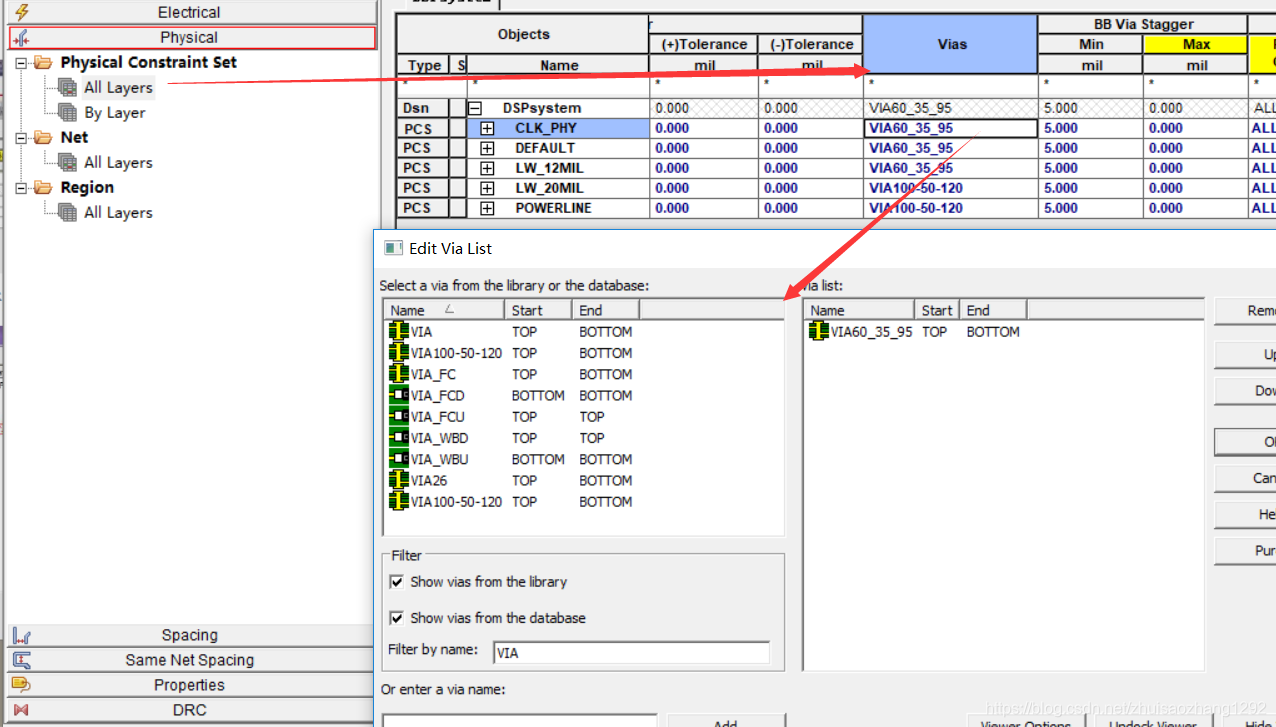The width and height of the screenshot is (1276, 727).
Task: Toggle Show vias from the database
Action: point(397,618)
